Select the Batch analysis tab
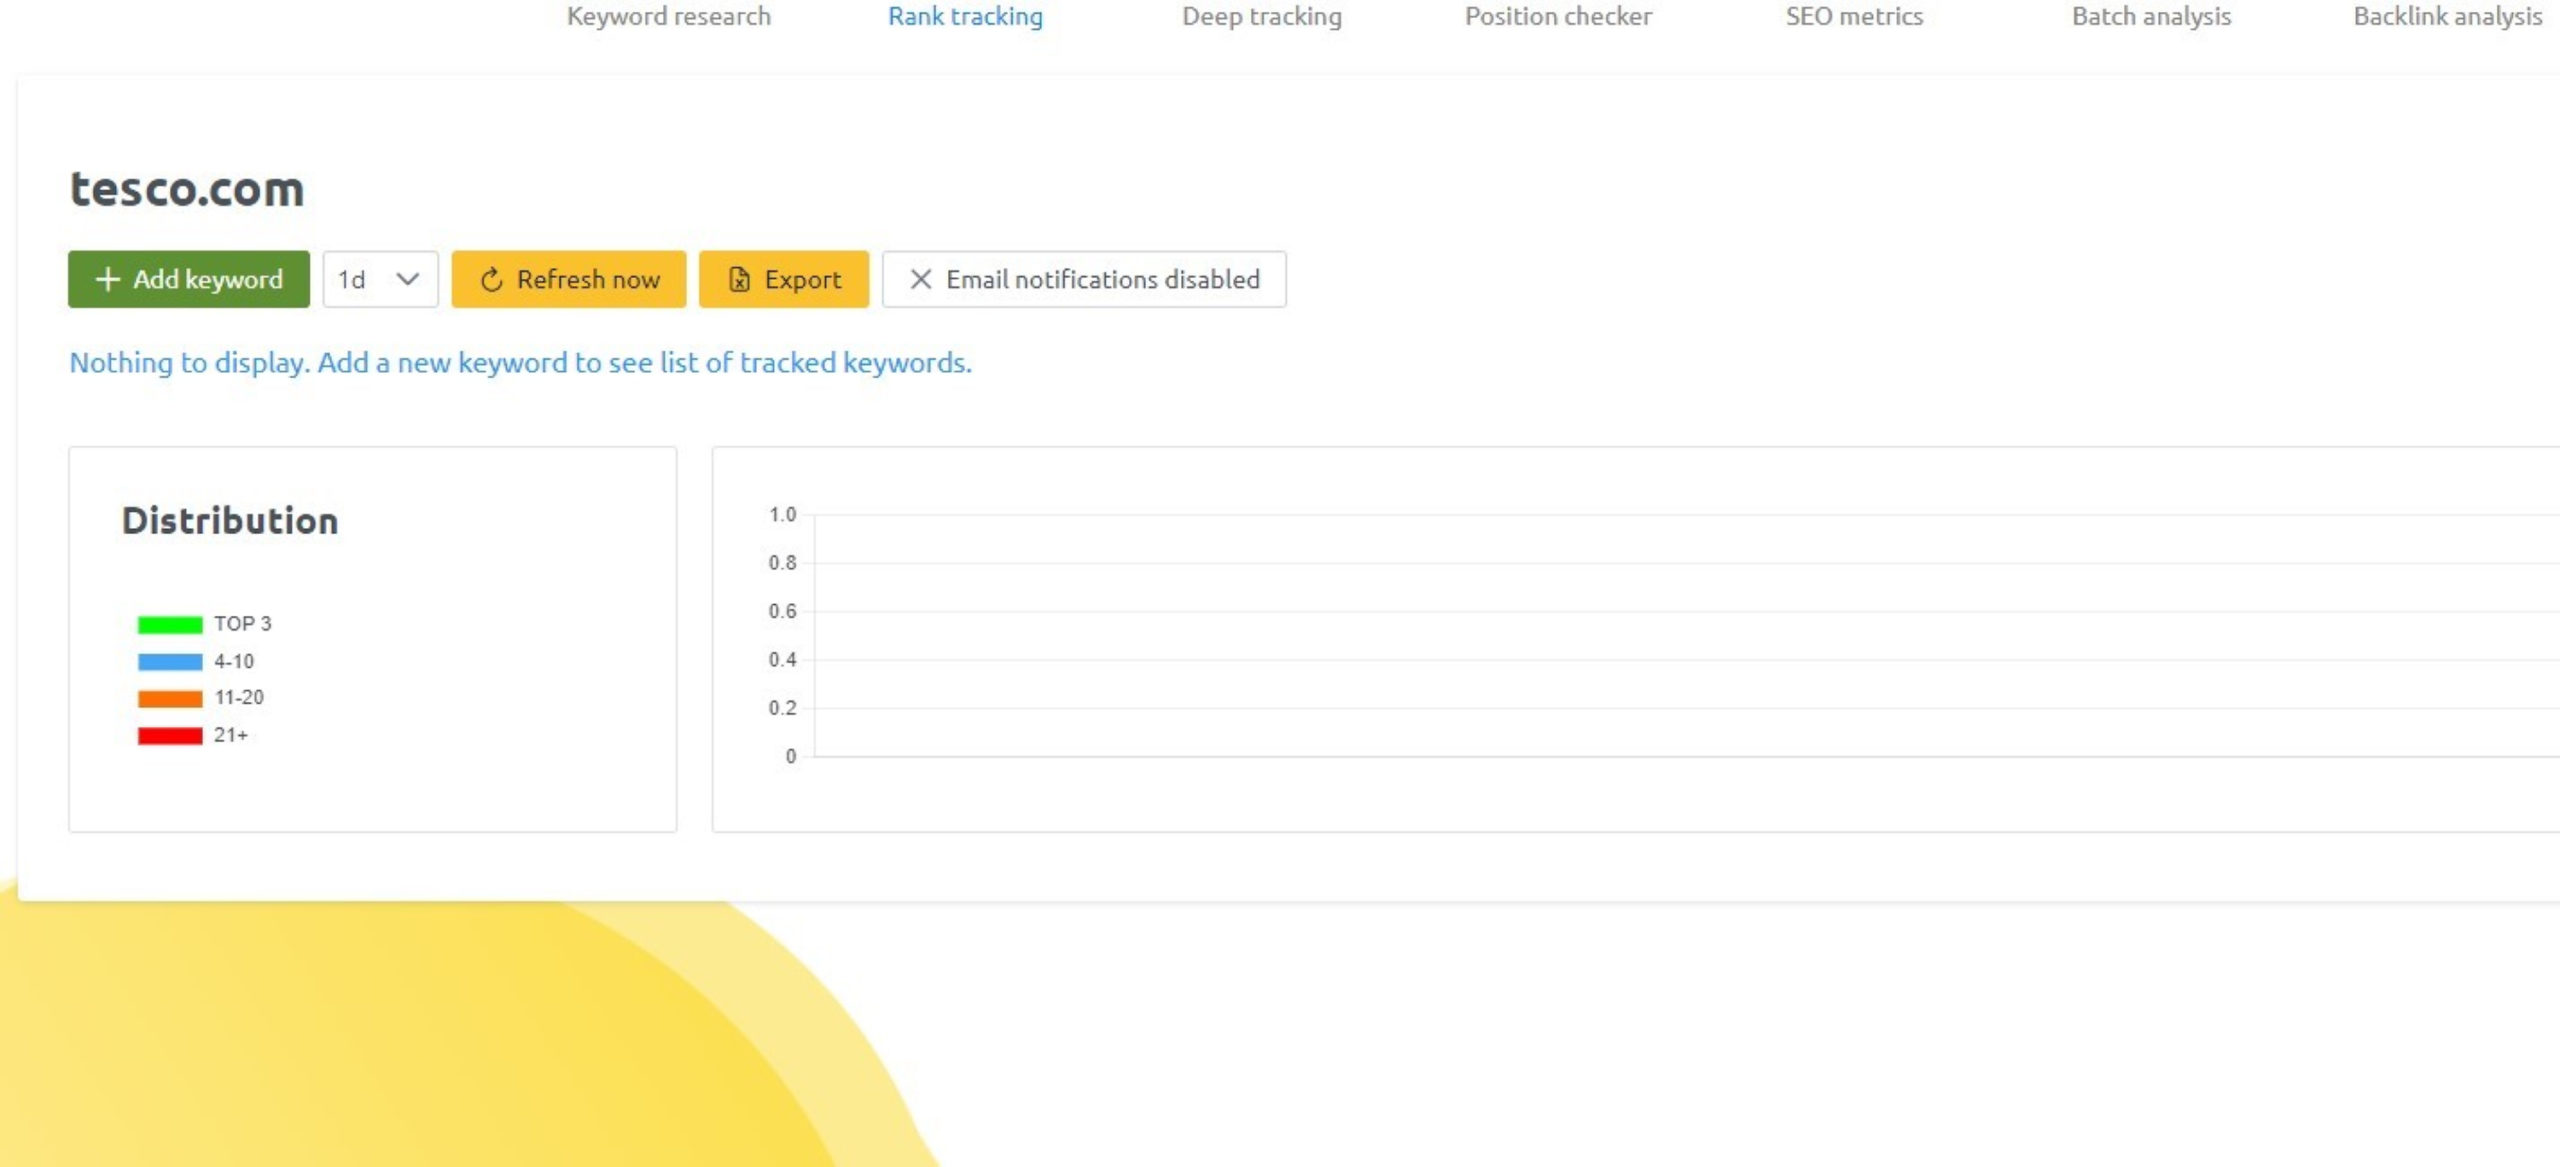The image size is (2560, 1167). (2151, 16)
